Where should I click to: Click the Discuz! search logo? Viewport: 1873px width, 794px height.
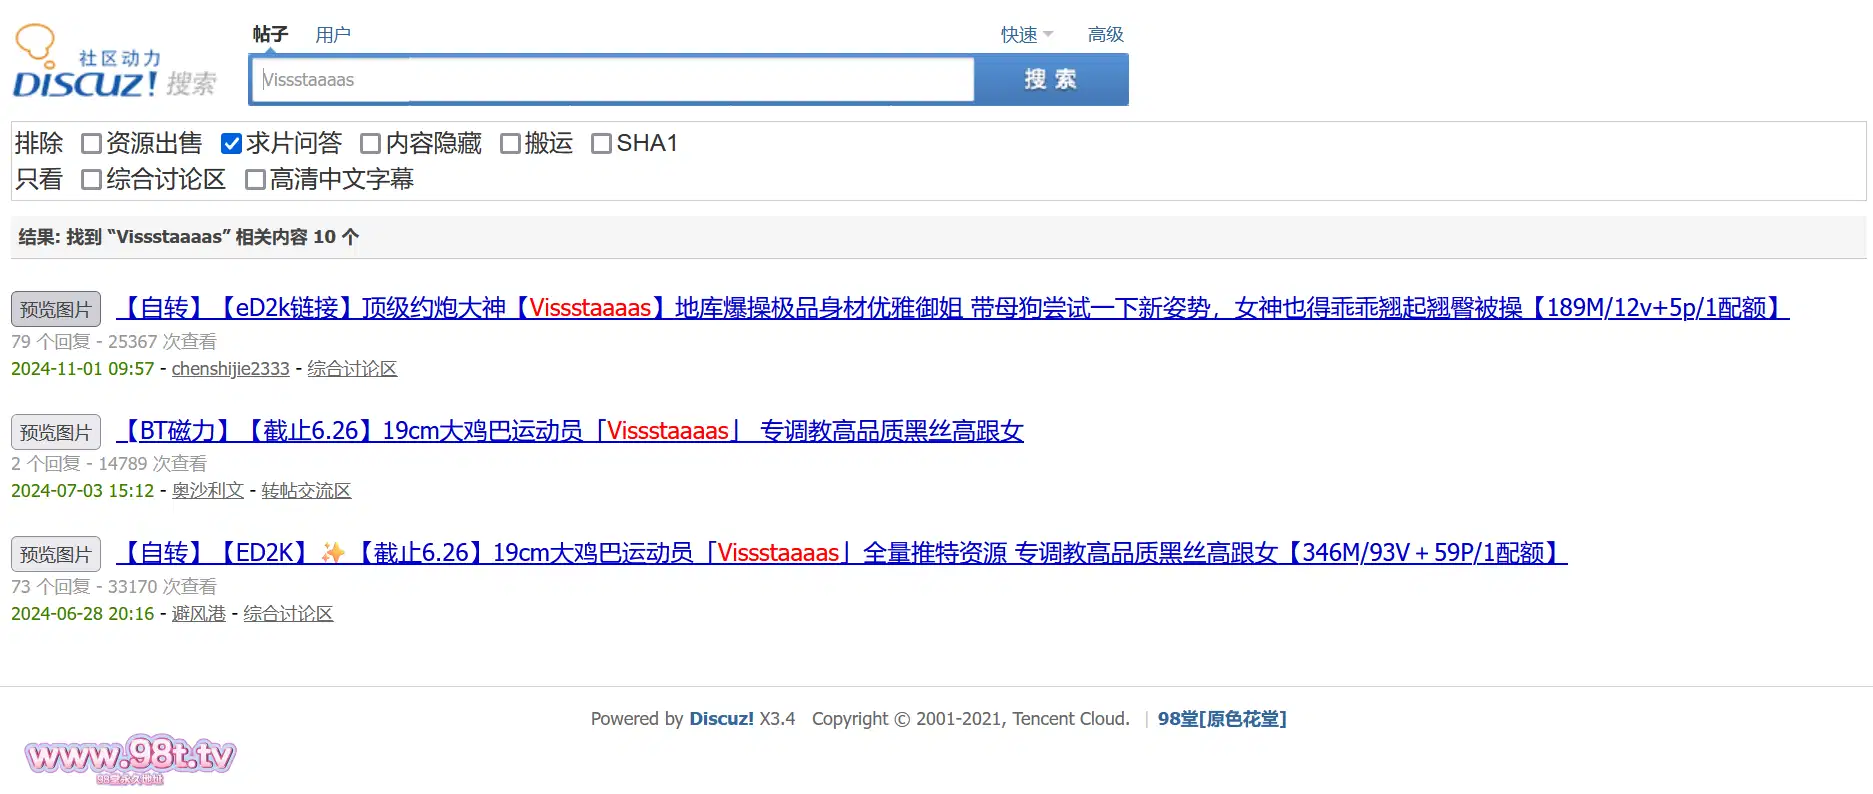tap(114, 62)
